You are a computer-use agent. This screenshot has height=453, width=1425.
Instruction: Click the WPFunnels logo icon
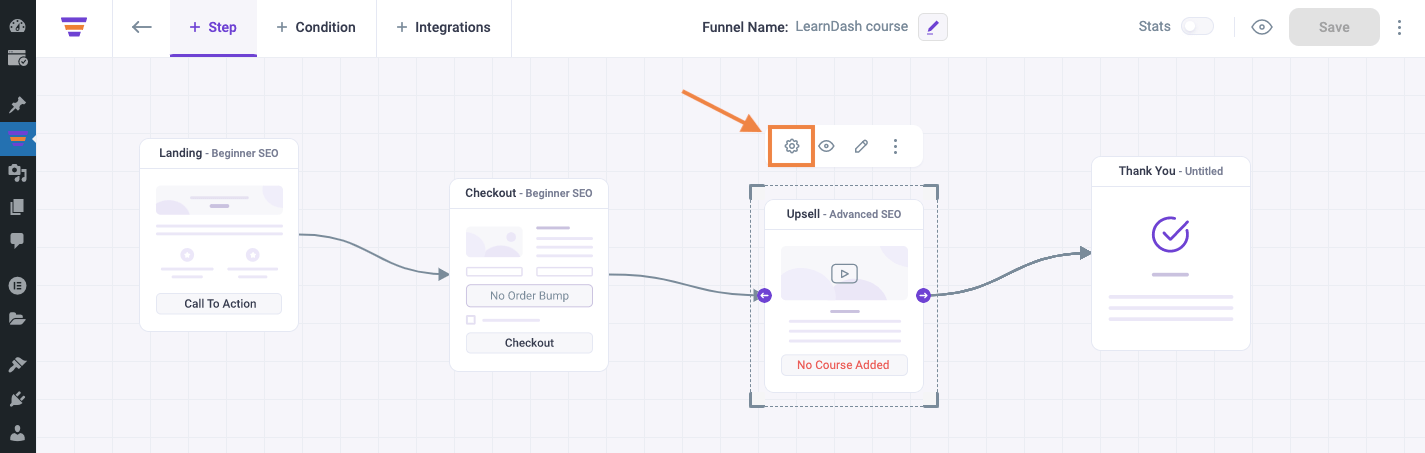point(74,27)
